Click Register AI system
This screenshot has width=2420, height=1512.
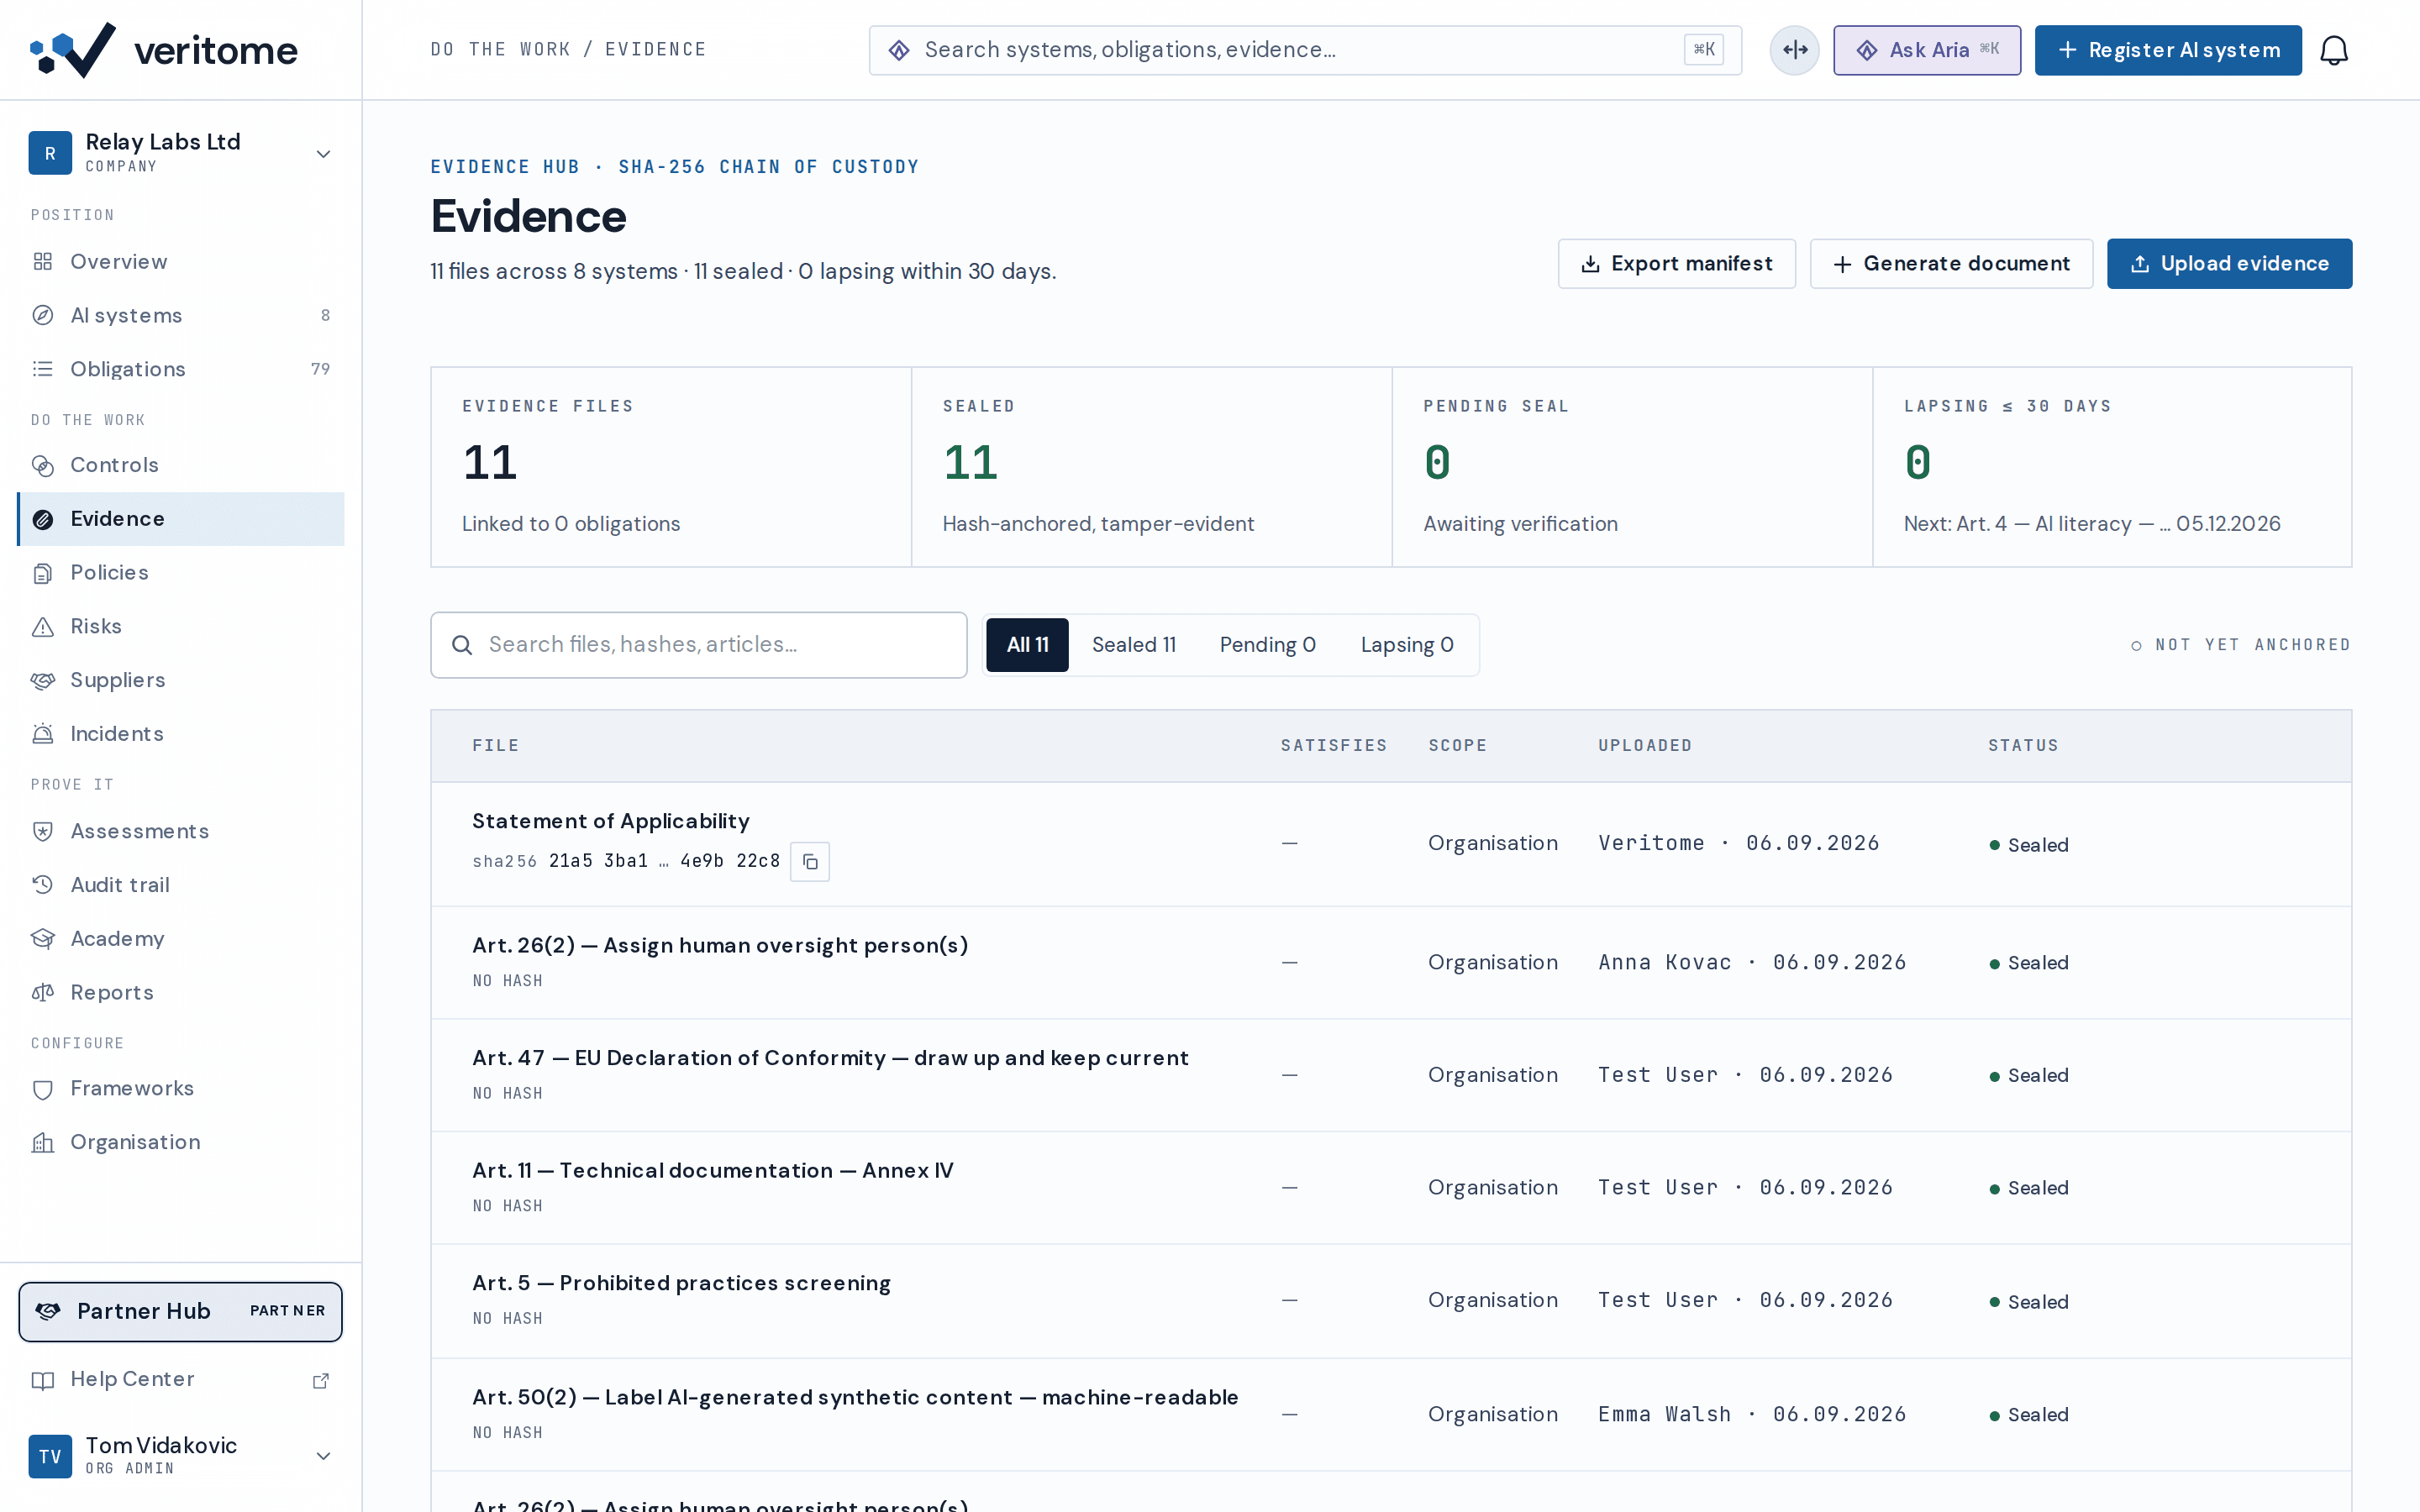[2168, 50]
